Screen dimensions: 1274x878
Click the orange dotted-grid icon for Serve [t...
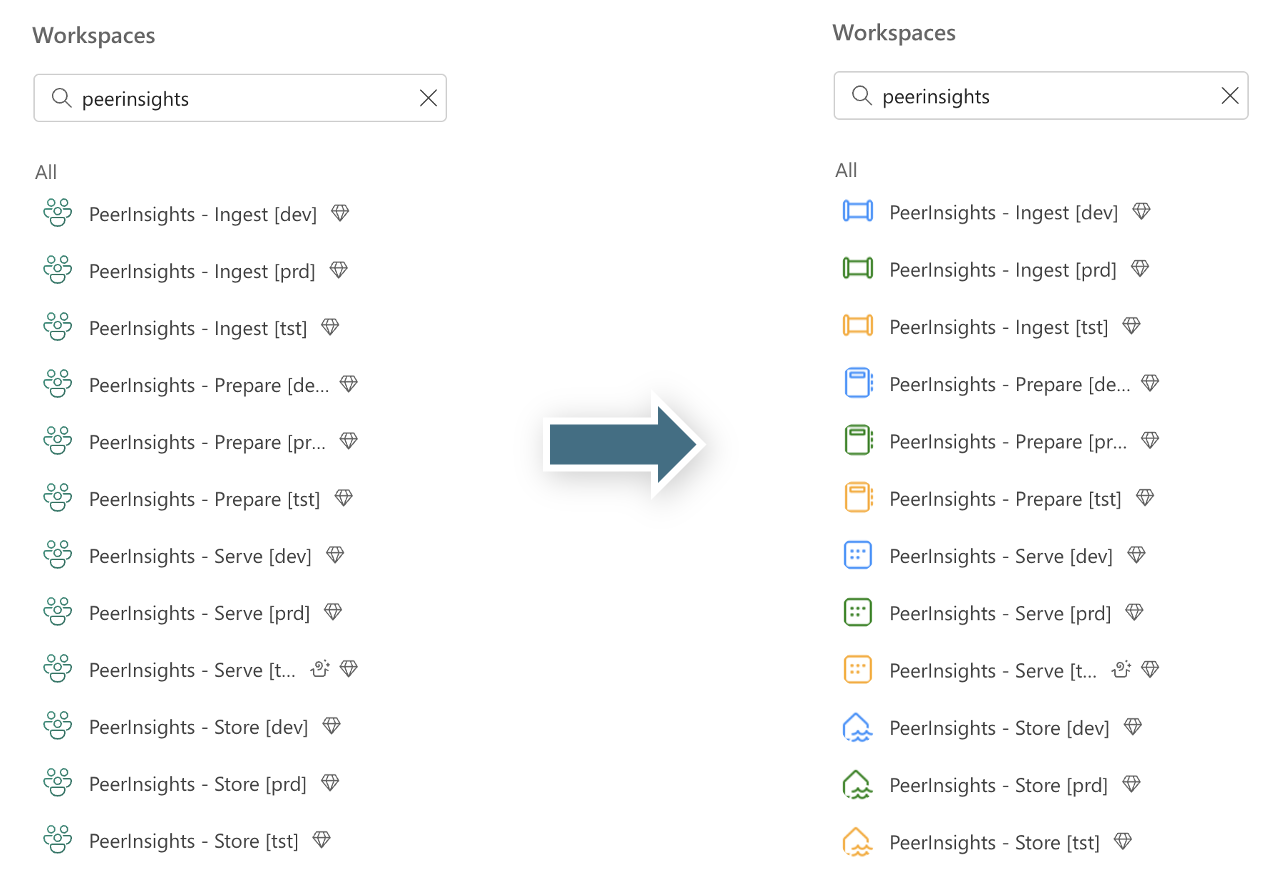pos(858,669)
